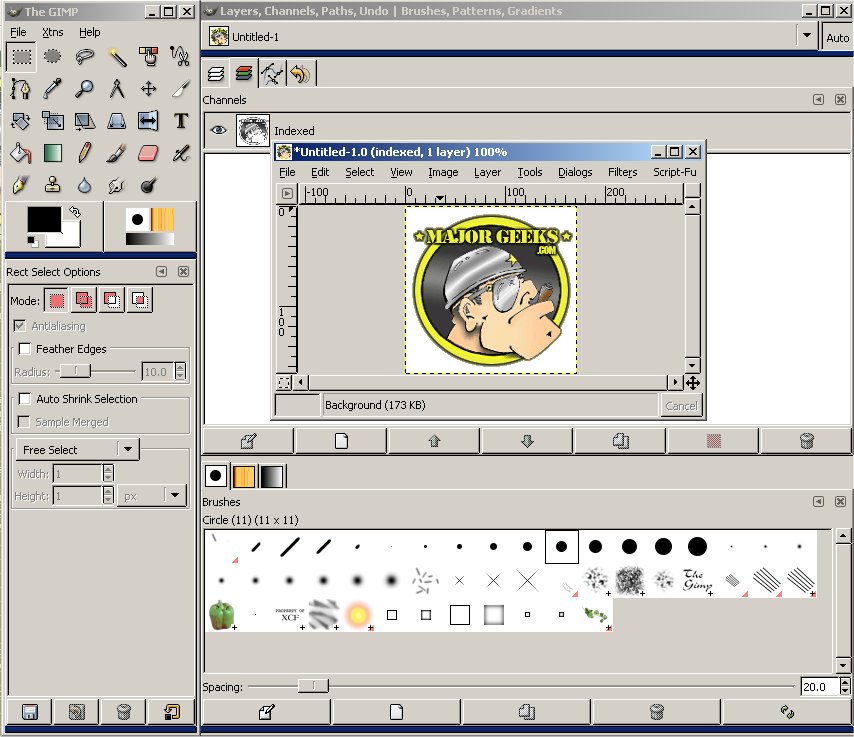854x737 pixels.
Task: Select the Move tool
Action: [x=148, y=88]
